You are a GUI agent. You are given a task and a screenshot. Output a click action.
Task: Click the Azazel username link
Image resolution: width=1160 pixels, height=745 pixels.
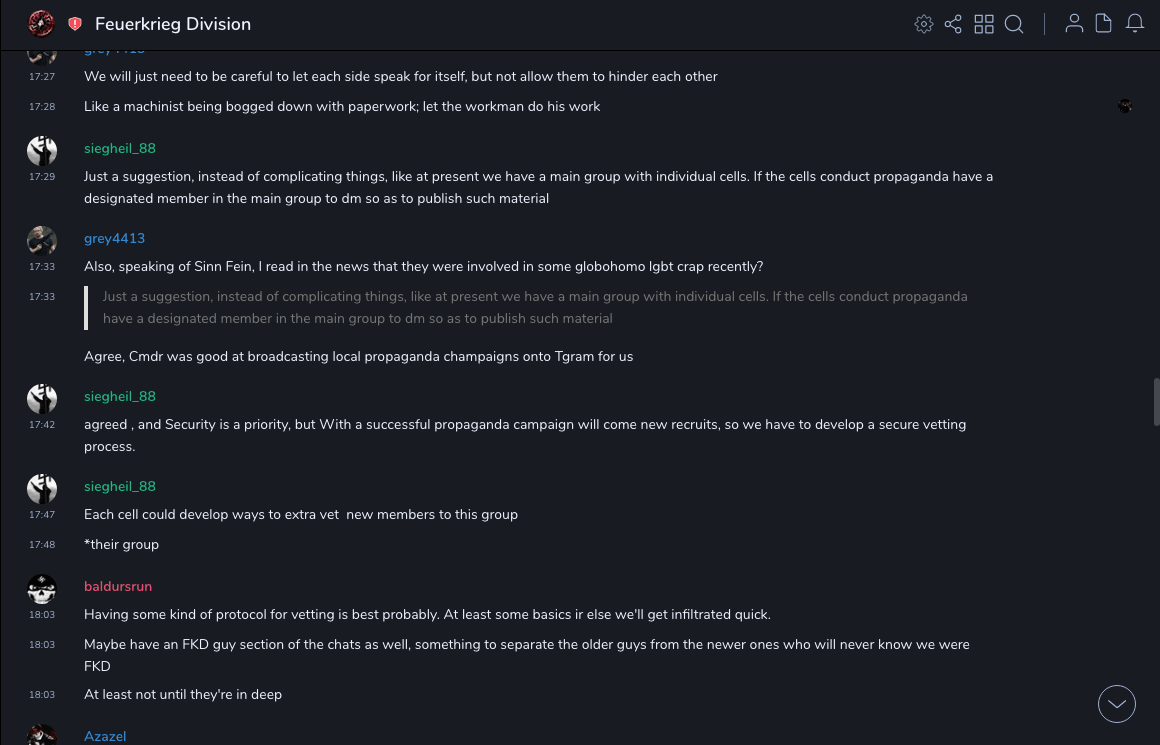click(105, 736)
